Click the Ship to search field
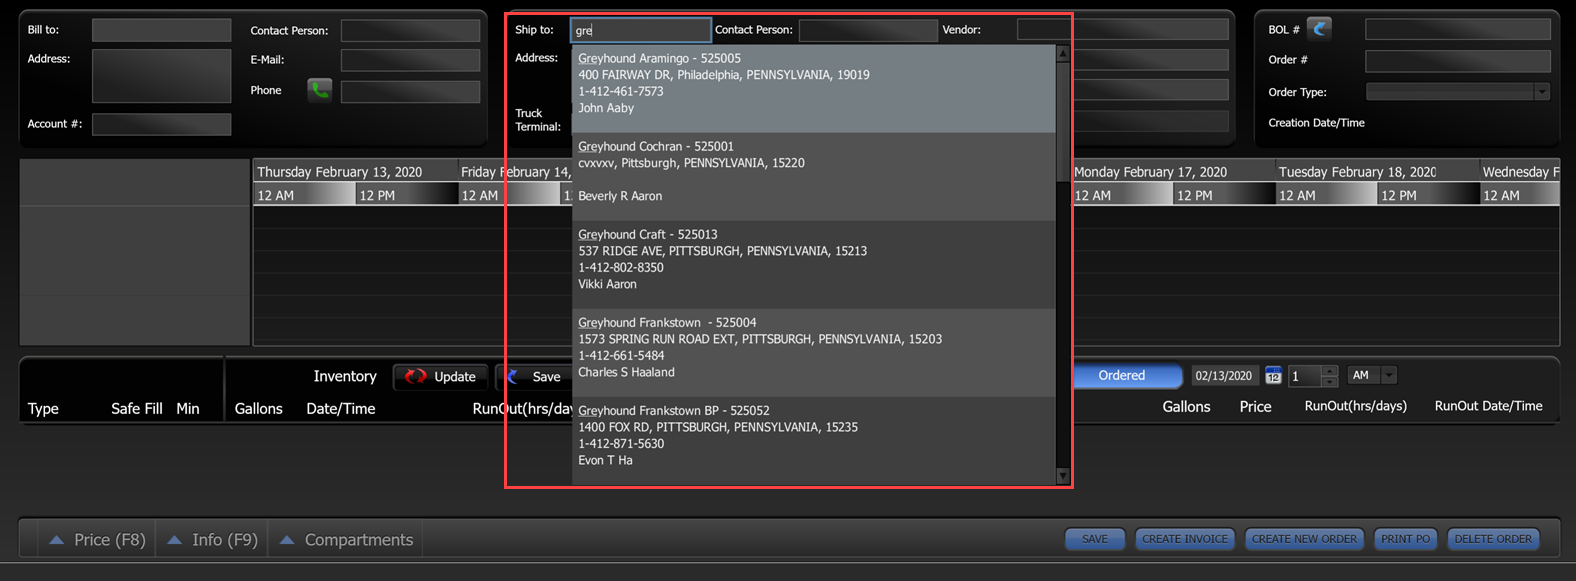Image resolution: width=1576 pixels, height=581 pixels. [x=641, y=30]
